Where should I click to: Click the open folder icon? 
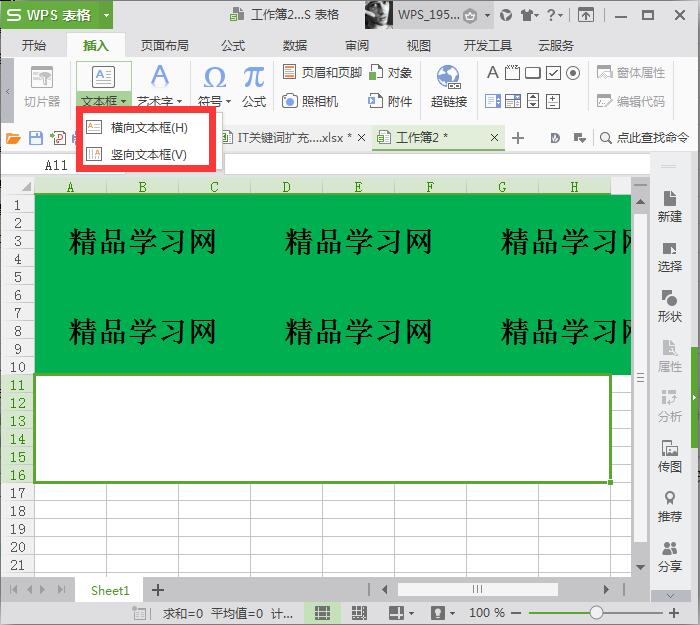13,138
